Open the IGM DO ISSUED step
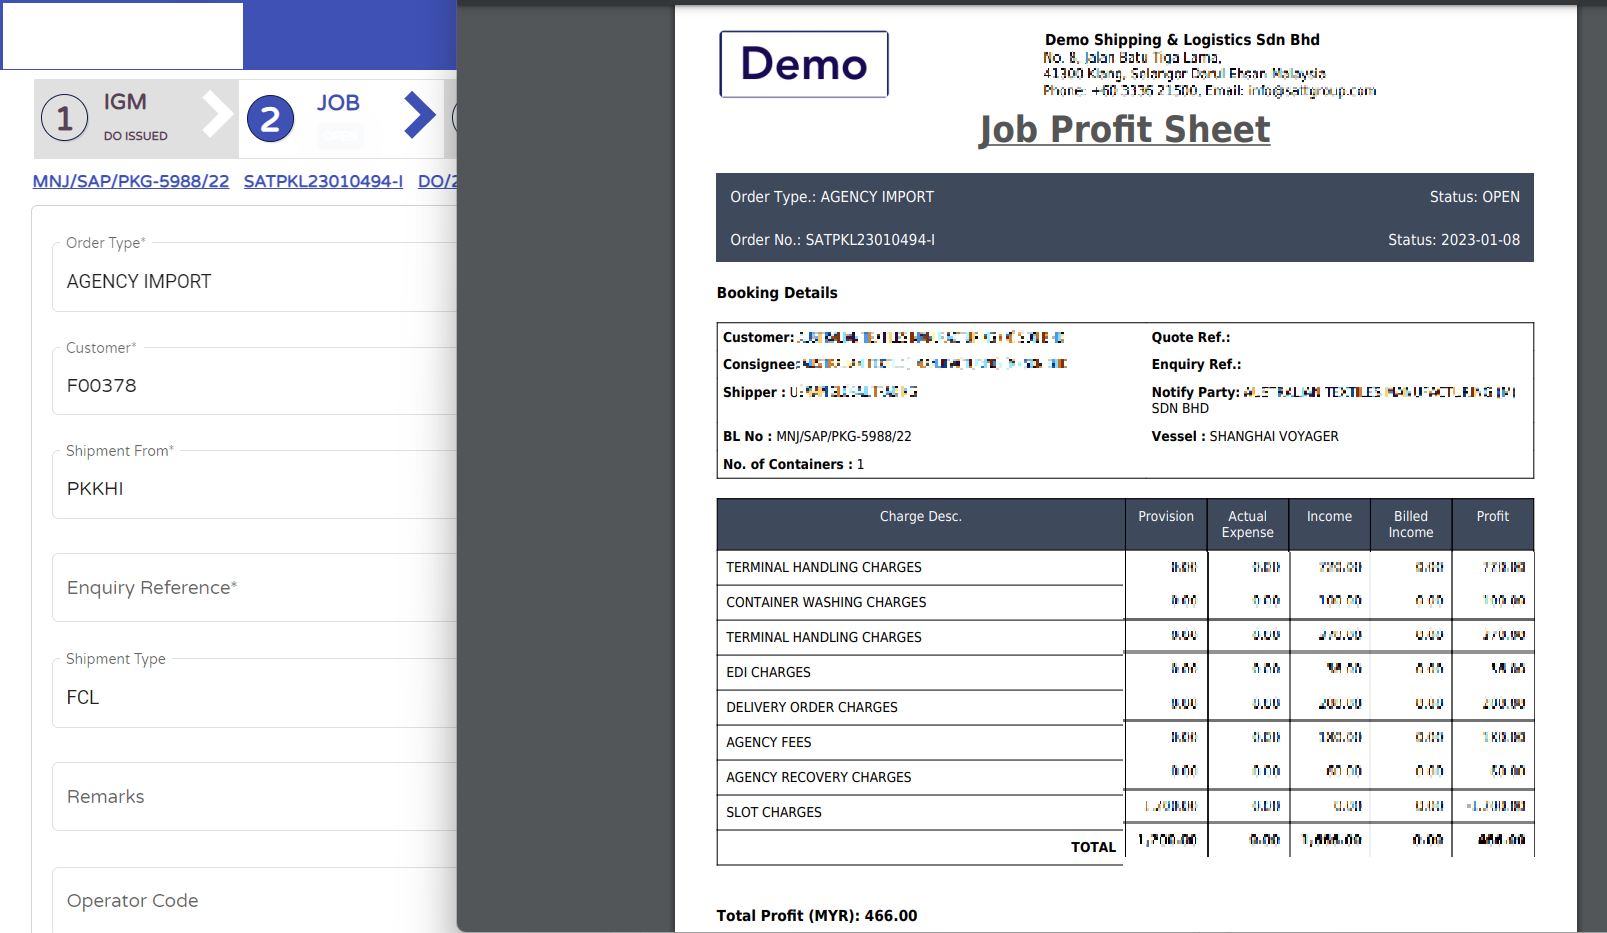This screenshot has height=933, width=1607. point(136,118)
